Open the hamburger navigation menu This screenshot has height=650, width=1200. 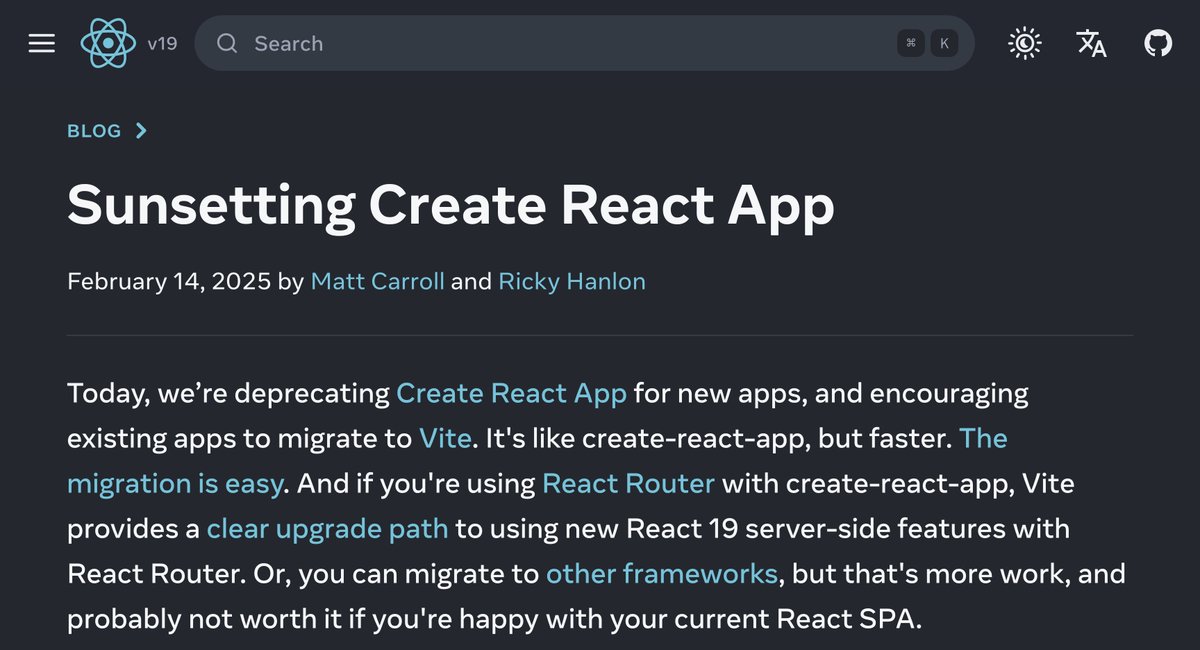point(42,43)
